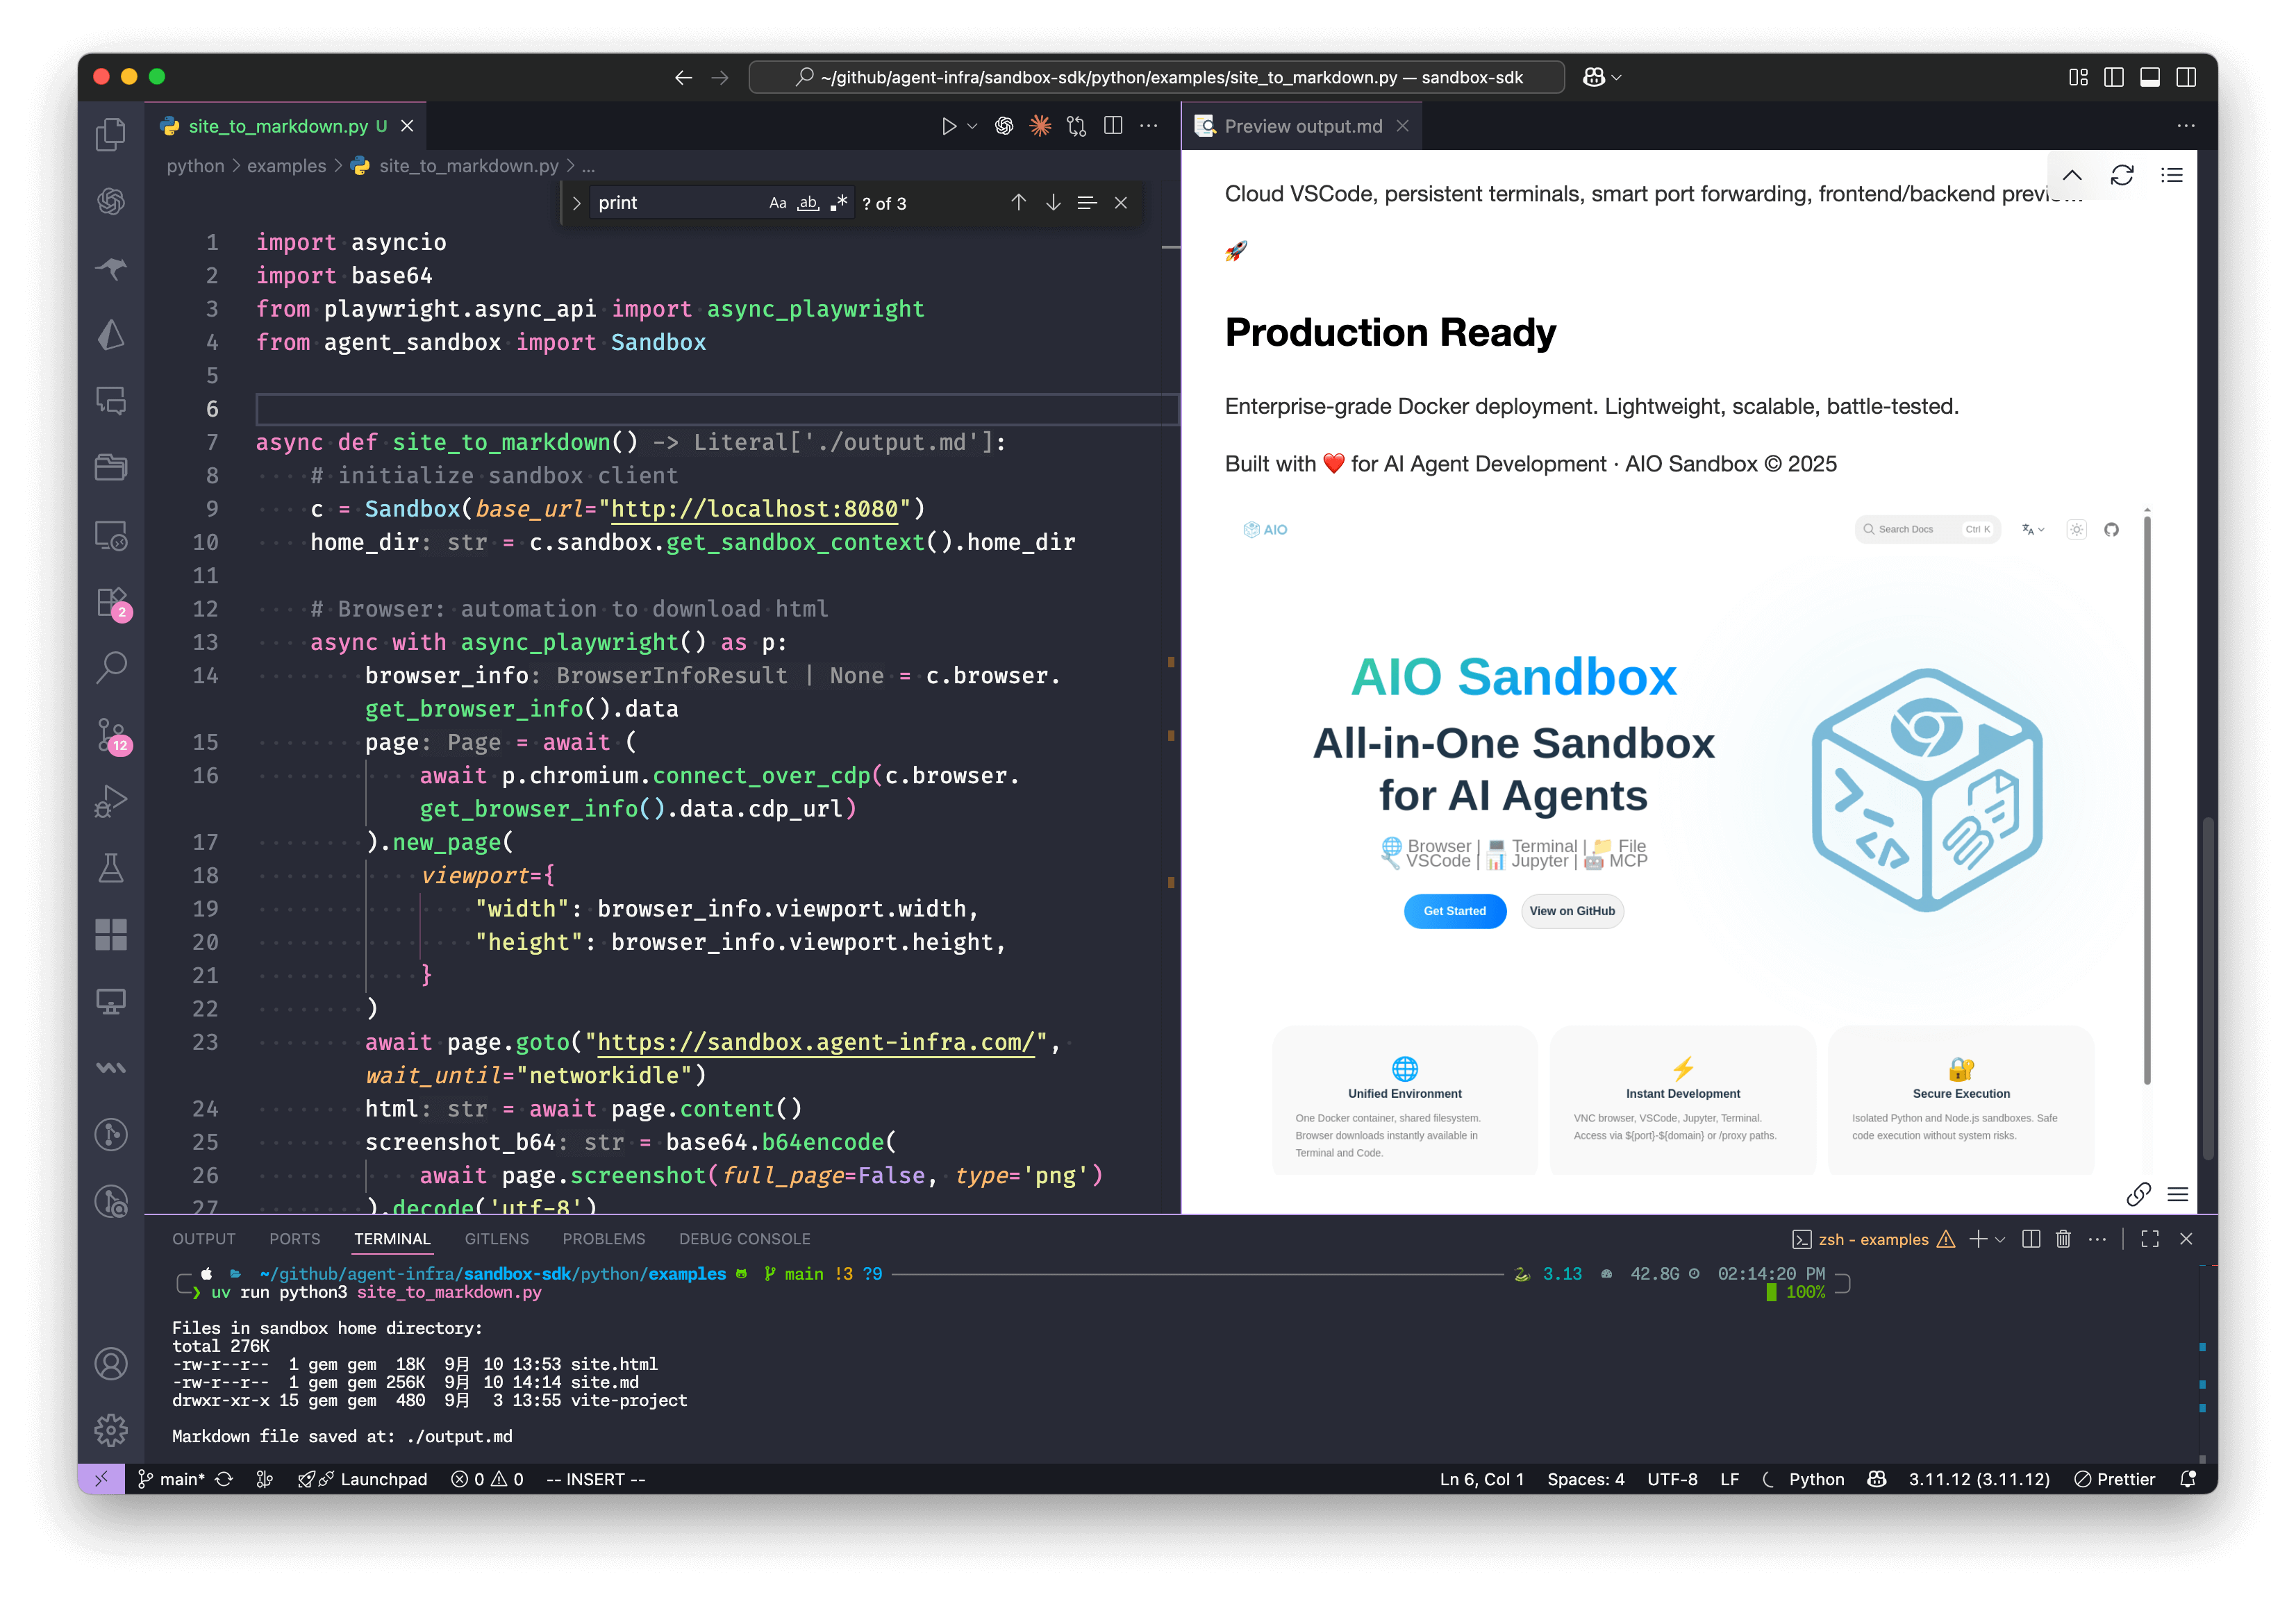Open the Testing flask icon in sidebar
Image resolution: width=2296 pixels, height=1597 pixels.
111,867
